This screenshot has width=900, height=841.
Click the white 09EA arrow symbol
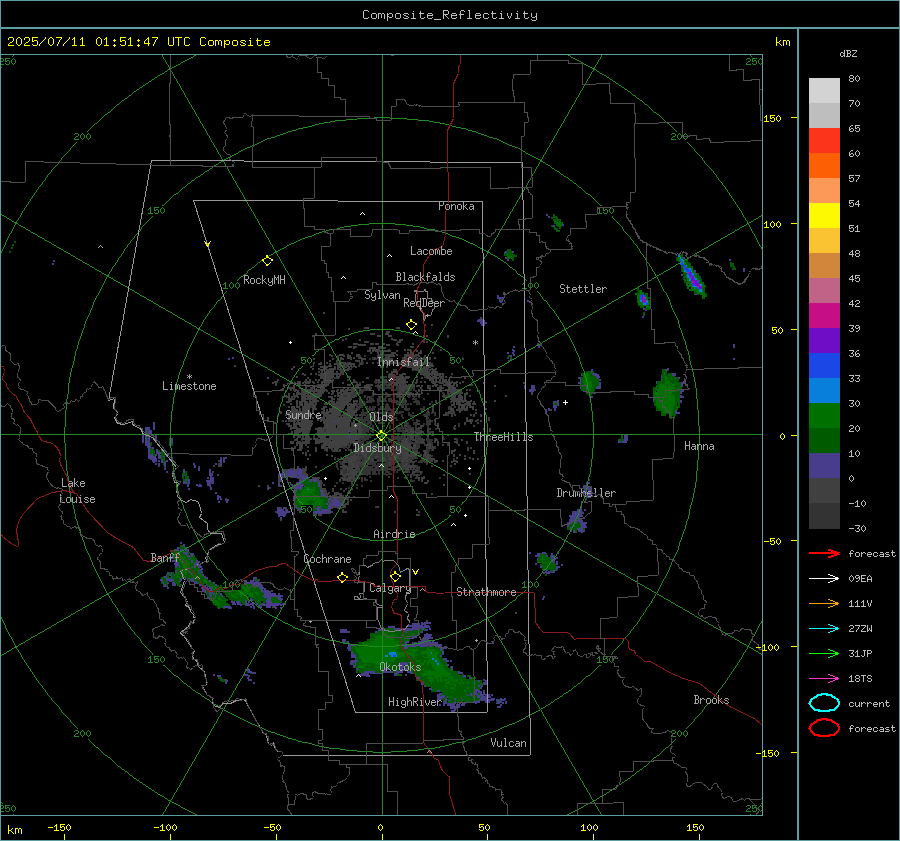[x=824, y=578]
